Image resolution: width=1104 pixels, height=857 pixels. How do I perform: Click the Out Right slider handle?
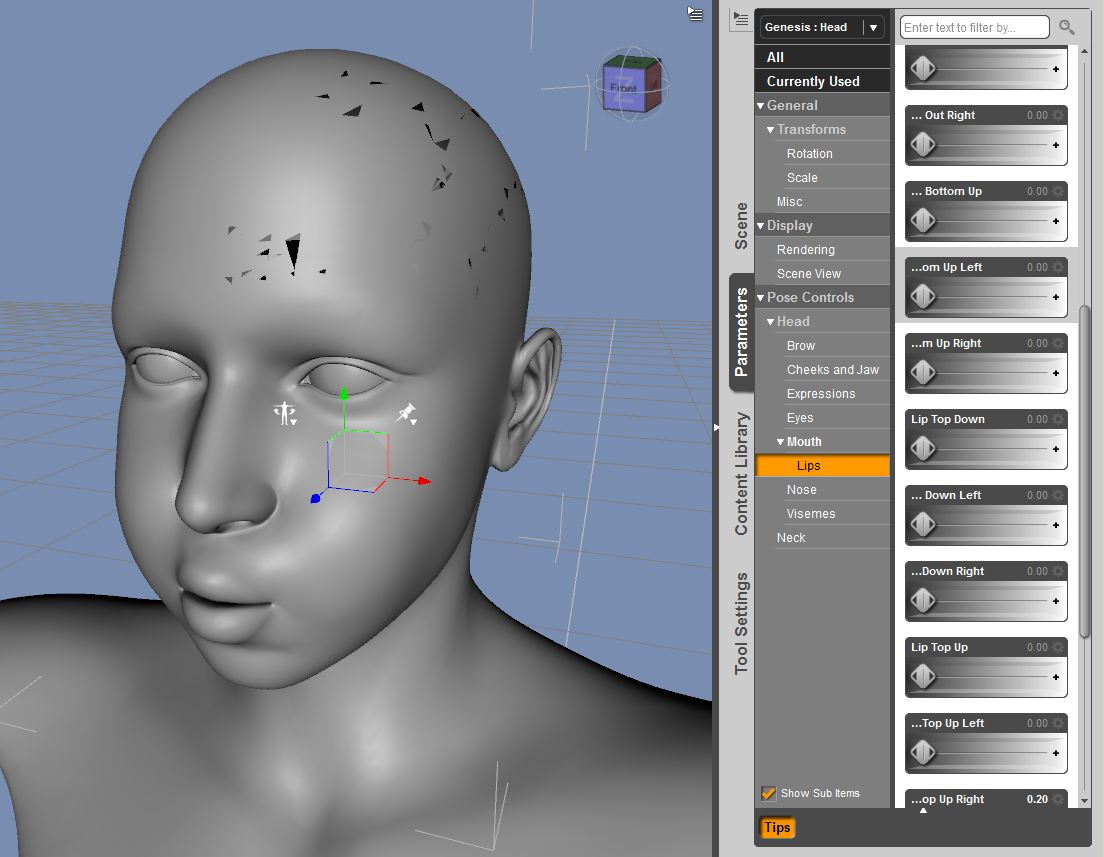click(923, 144)
